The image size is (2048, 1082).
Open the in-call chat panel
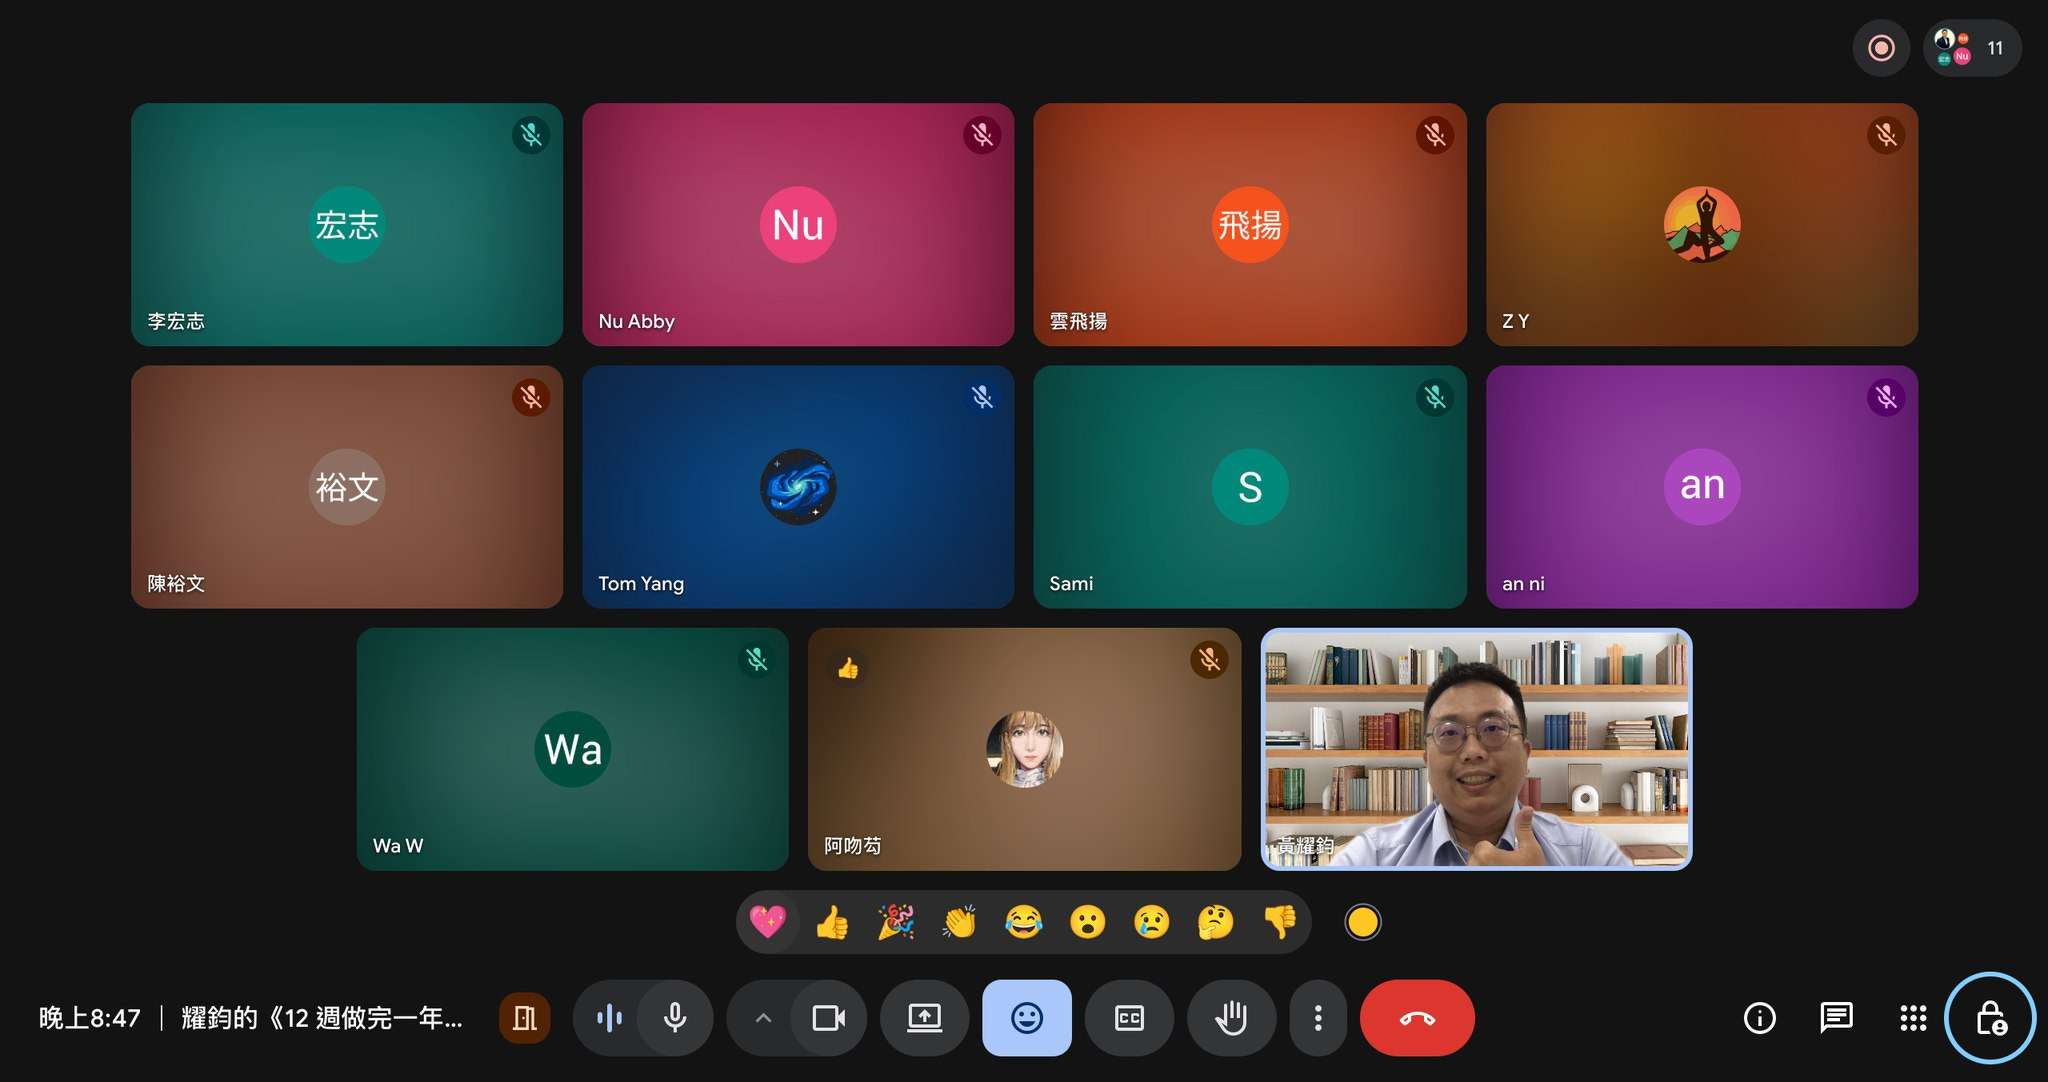tap(1836, 1018)
